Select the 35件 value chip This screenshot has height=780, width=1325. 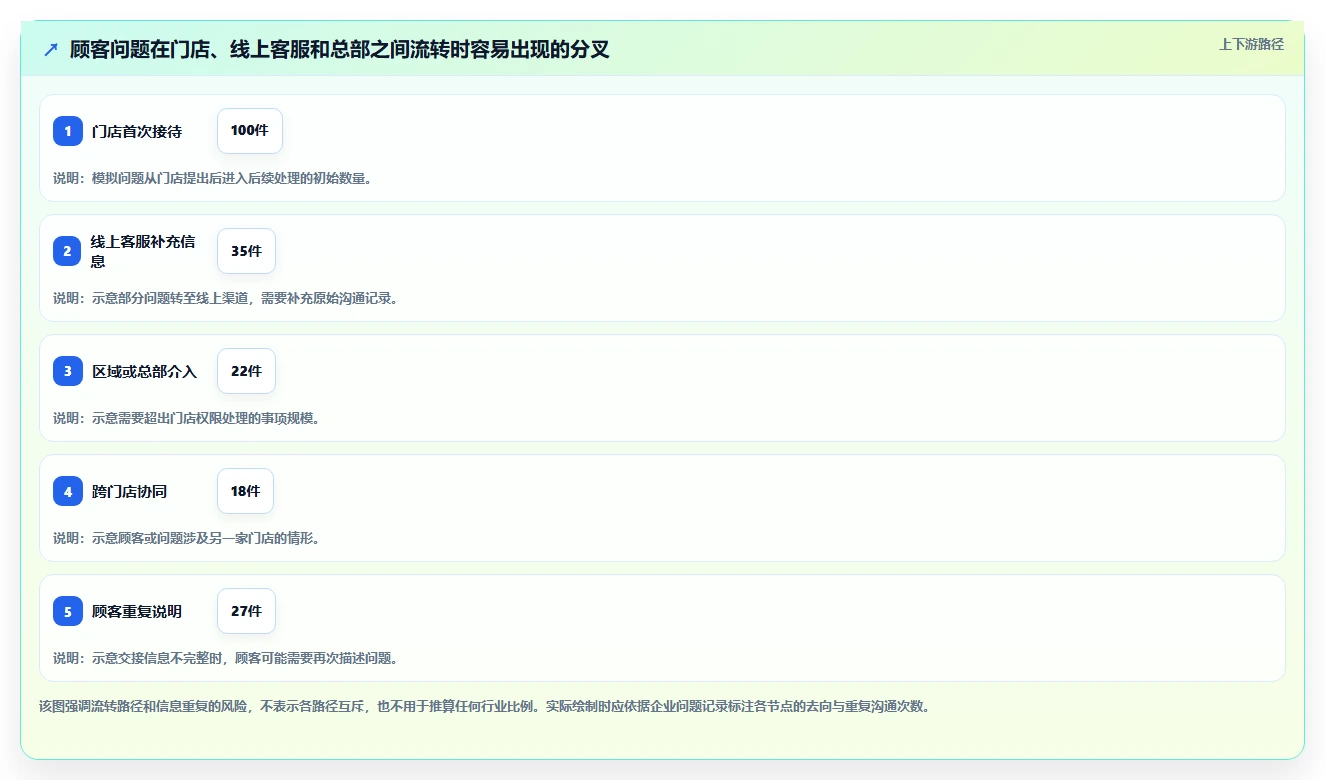click(246, 251)
